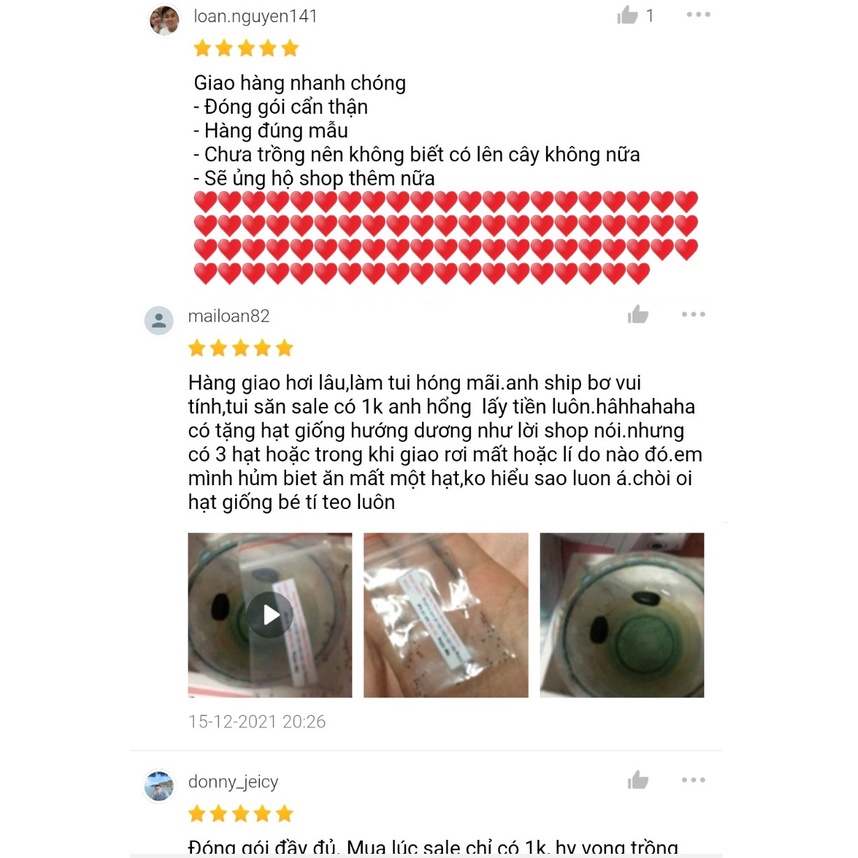Image resolution: width=858 pixels, height=858 pixels.
Task: Like donny_jeicy's review with thumbs-up
Action: [x=637, y=780]
